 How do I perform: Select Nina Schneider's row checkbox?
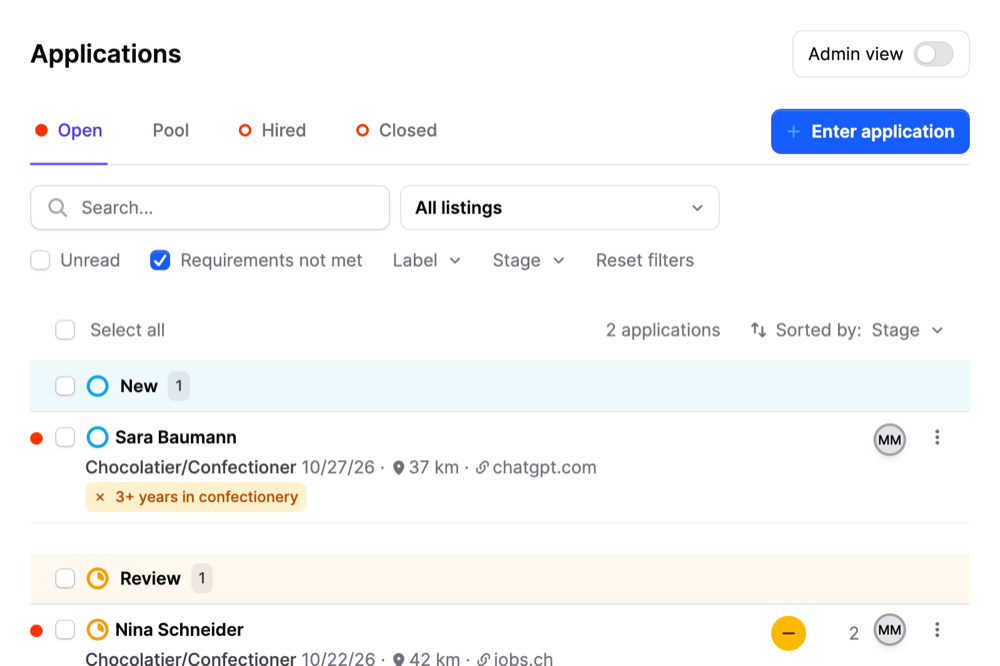click(x=65, y=630)
